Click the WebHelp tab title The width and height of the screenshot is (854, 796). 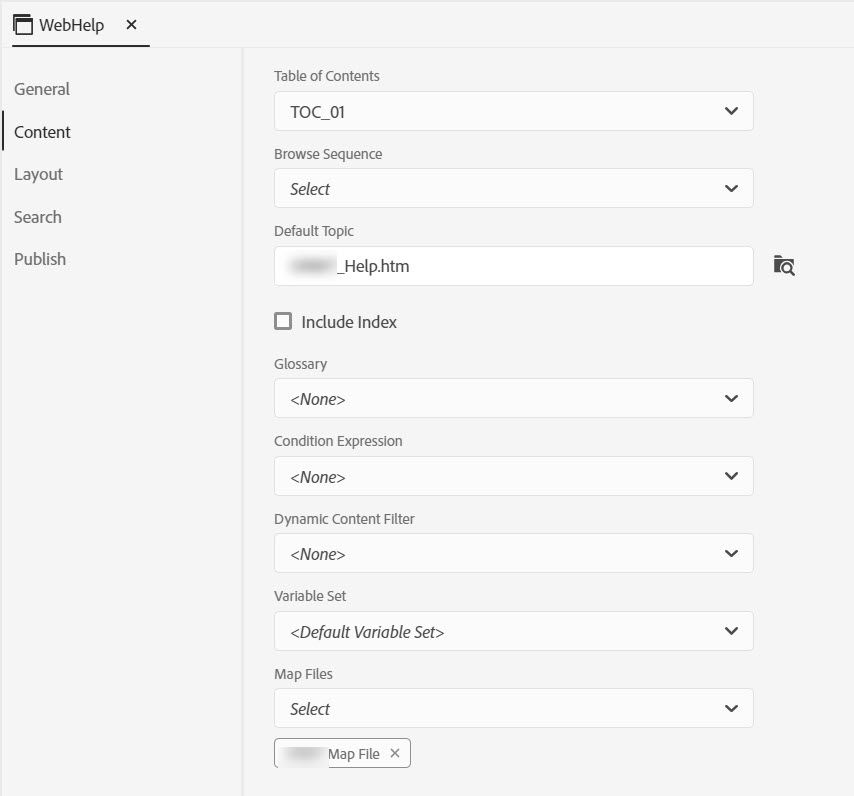(x=71, y=25)
